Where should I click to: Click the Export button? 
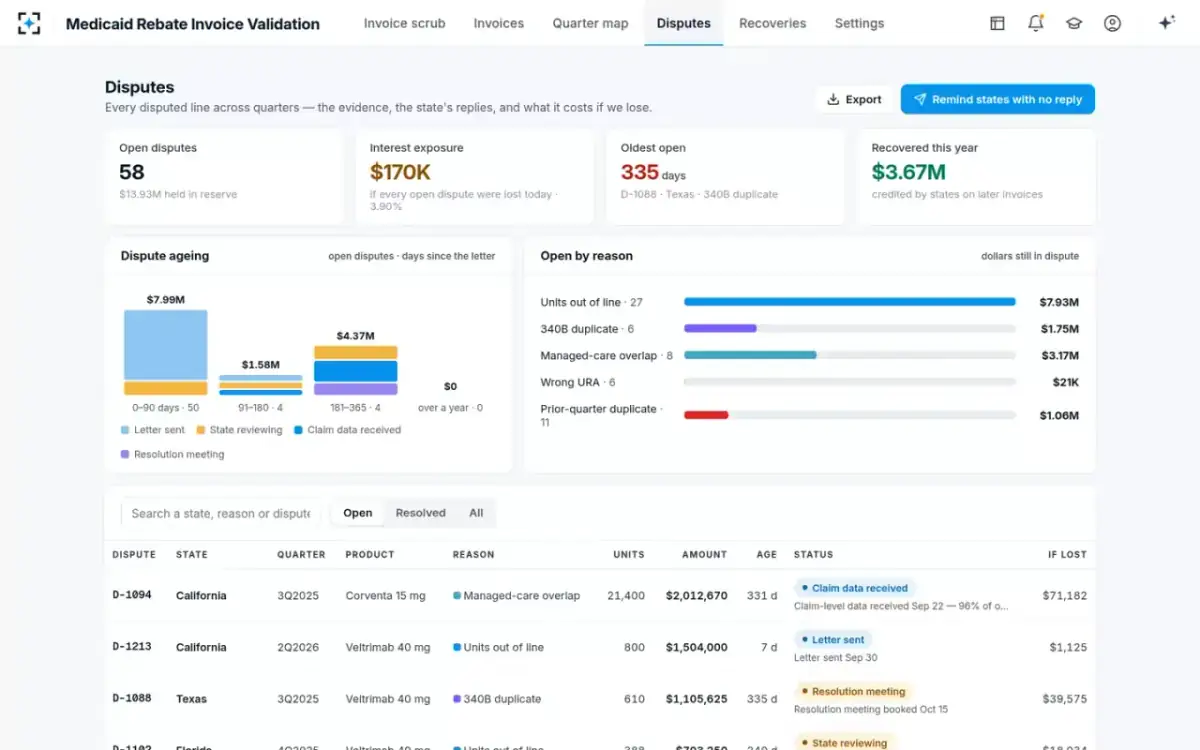pyautogui.click(x=854, y=99)
